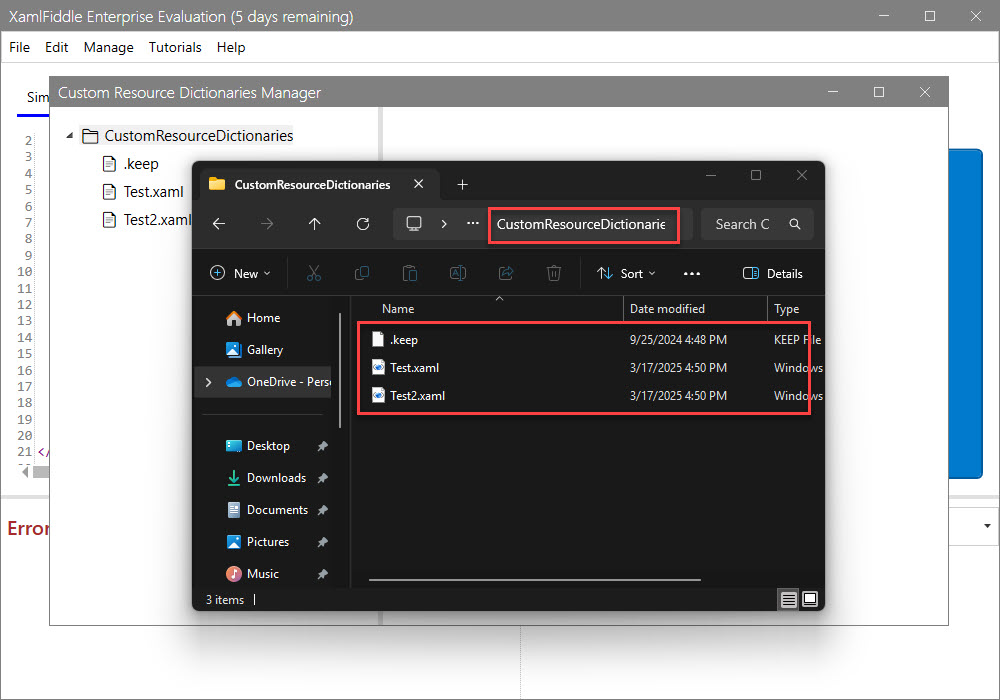The image size is (1000, 700).
Task: Unpin Documents using its pin icon
Action: [323, 510]
